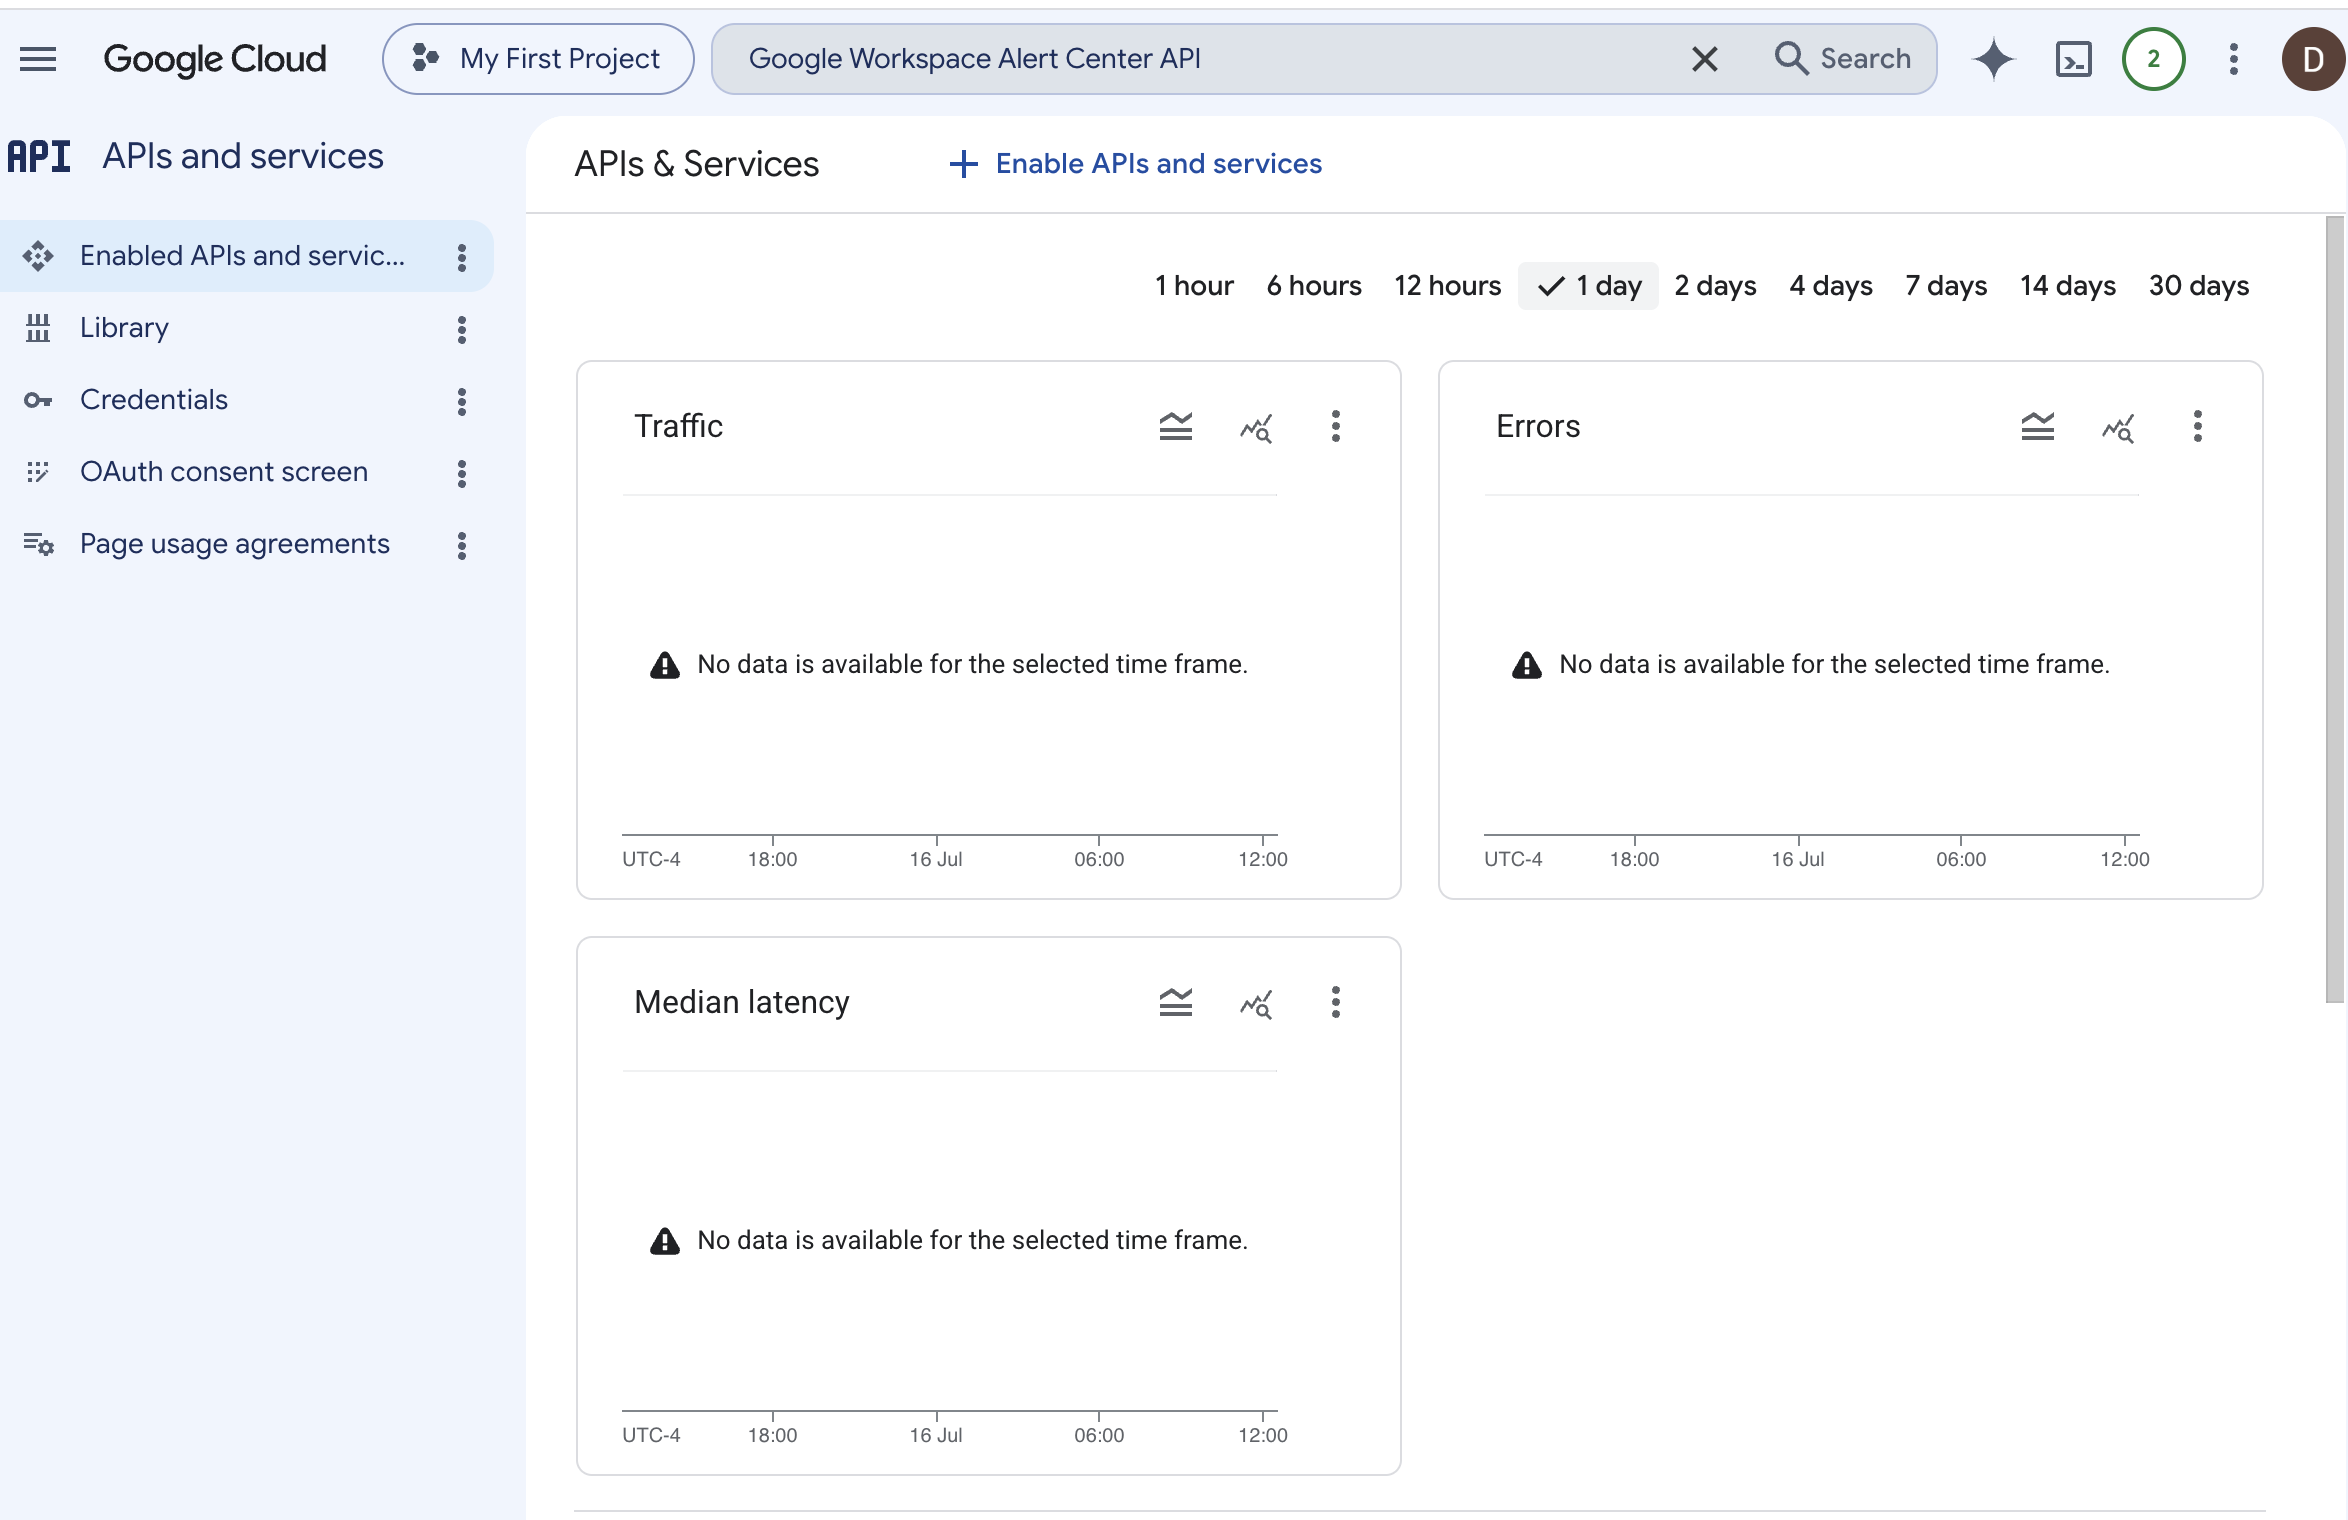Explore Errors chart in Metrics Explorer
This screenshot has height=1520, width=2348.
coord(2118,428)
